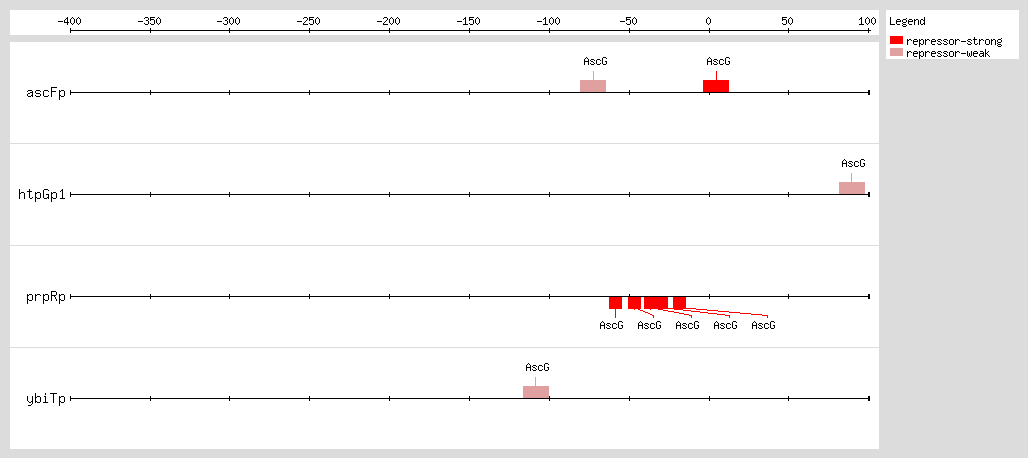Click the leftmost strong AscG box on prpRp

pos(615,303)
